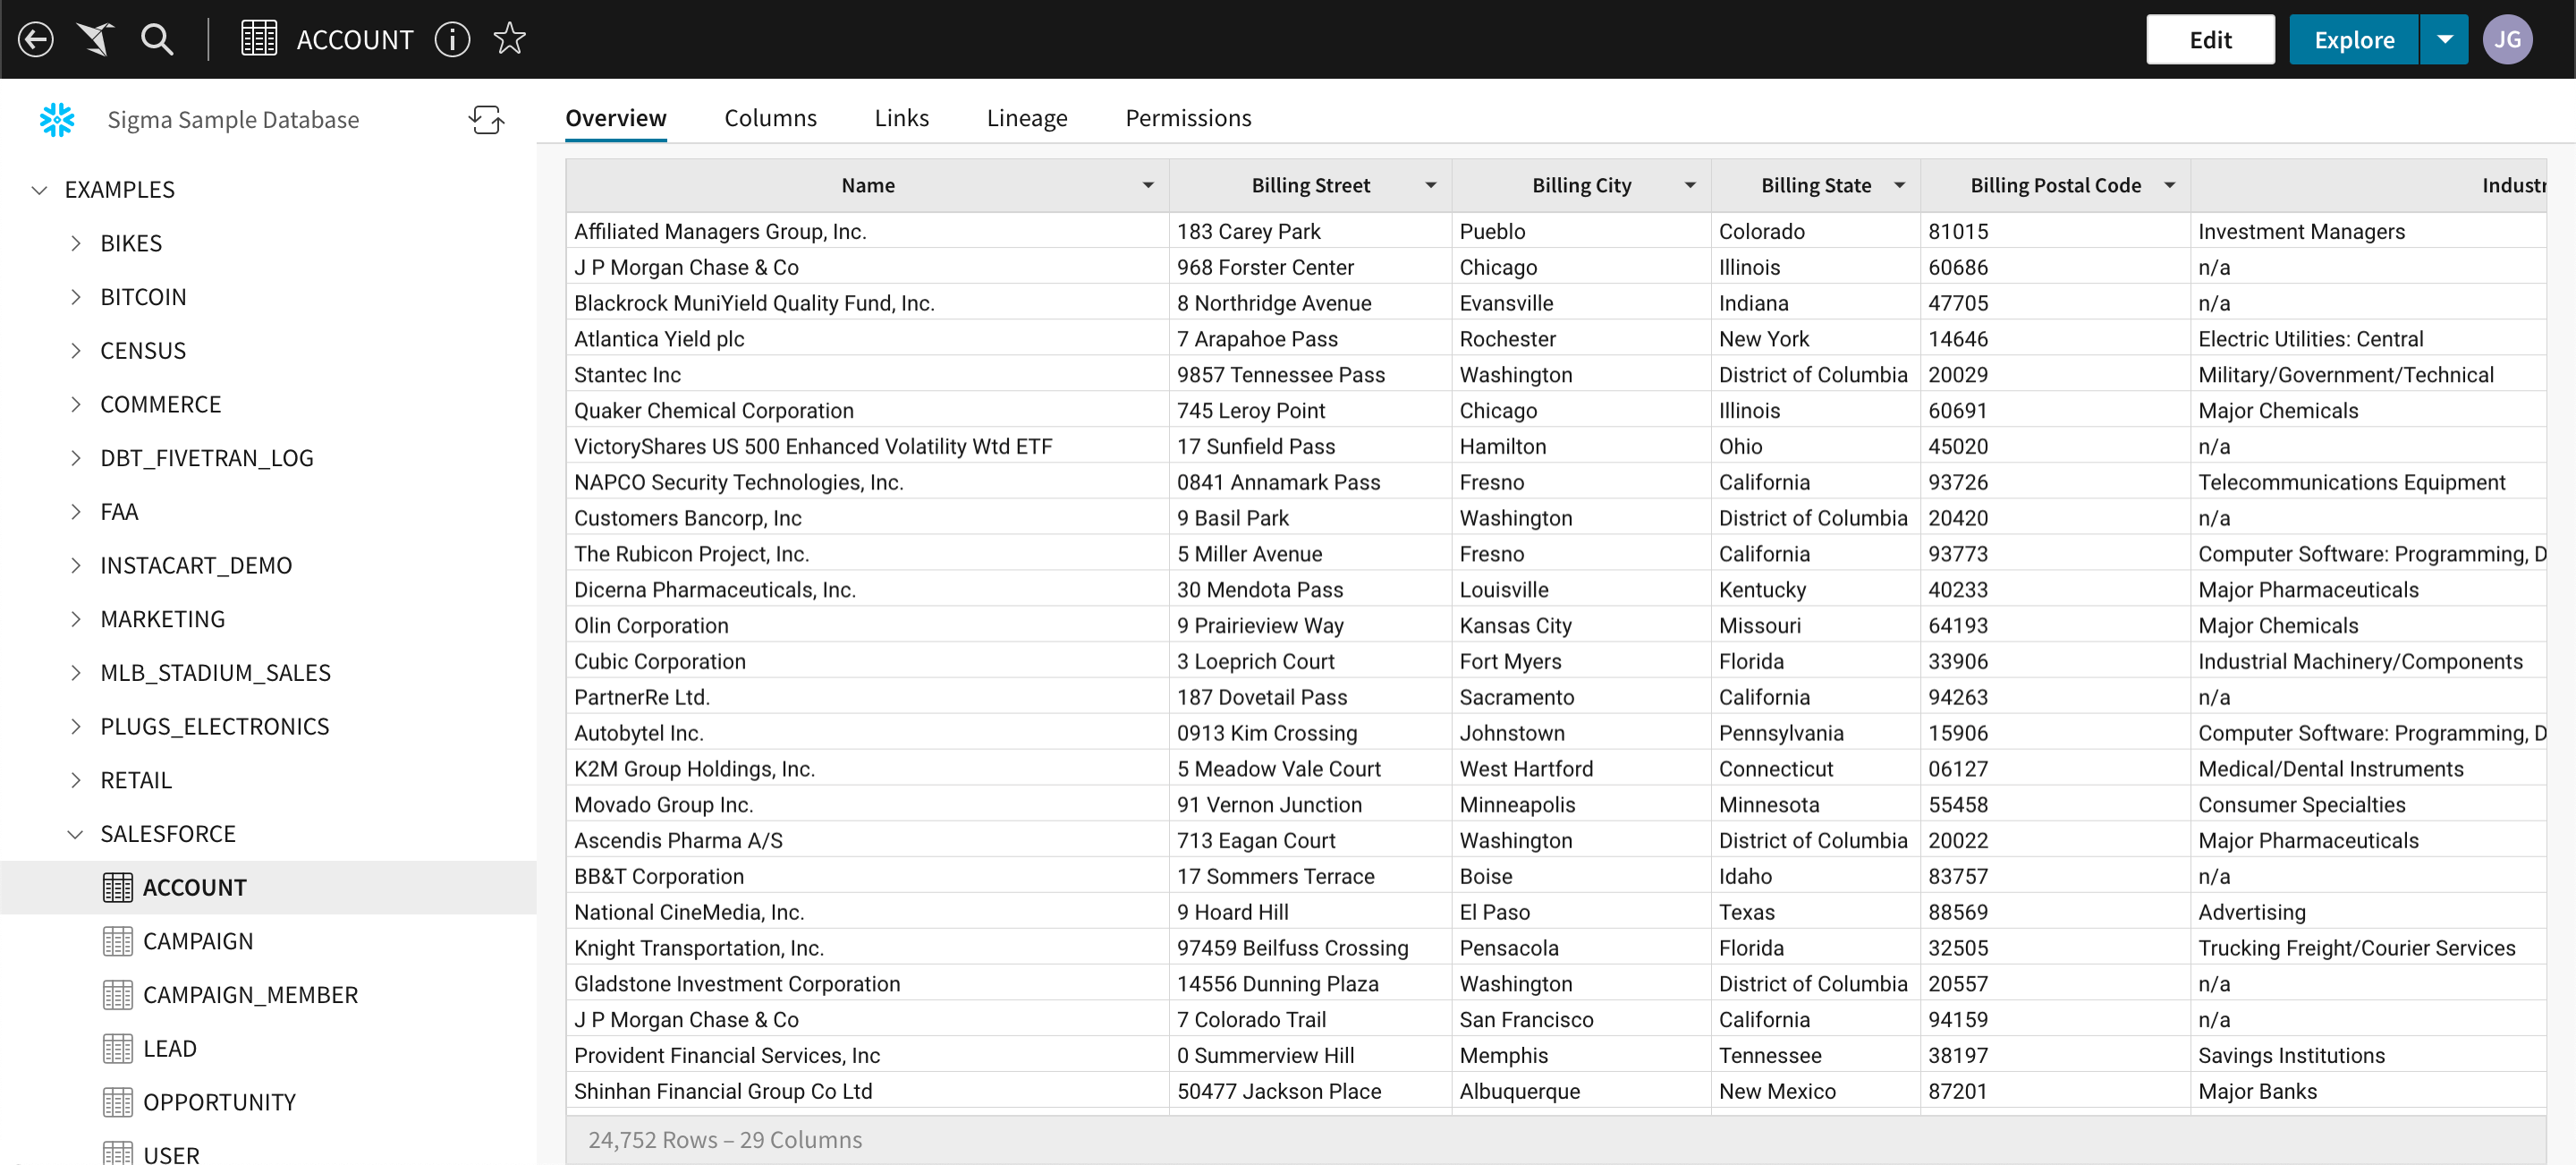Select the CAMPAIGN table in the tree
Image resolution: width=2576 pixels, height=1165 pixels.
[x=198, y=942]
